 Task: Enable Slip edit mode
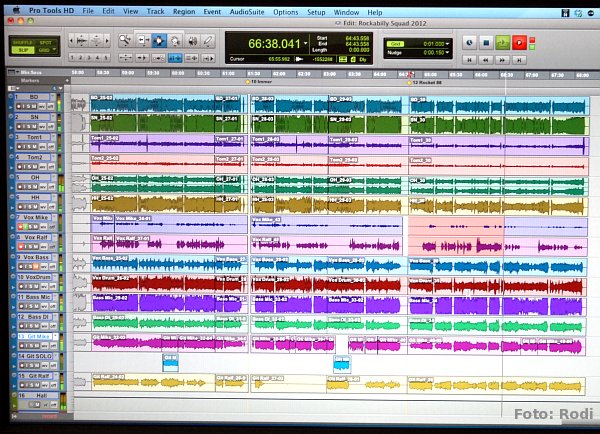tap(23, 50)
